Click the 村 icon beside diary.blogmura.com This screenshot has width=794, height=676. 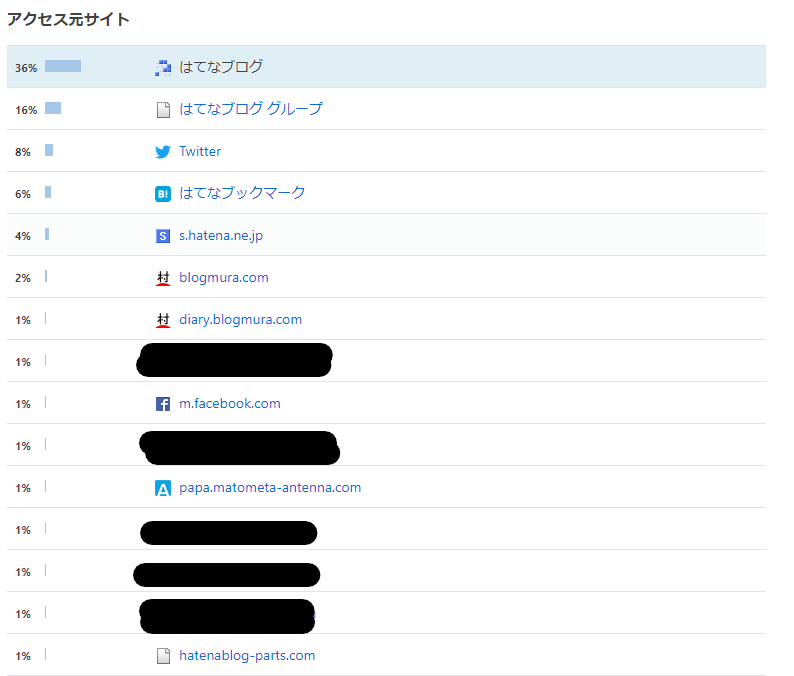163,320
